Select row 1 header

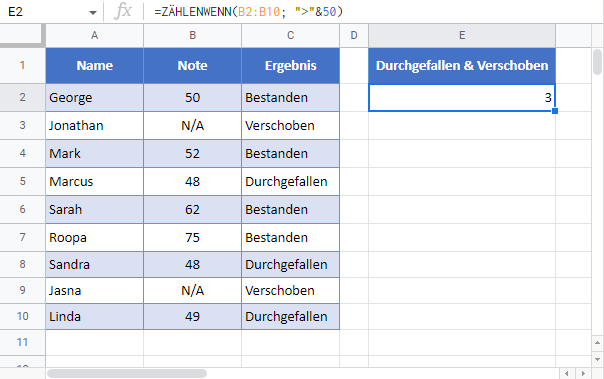pyautogui.click(x=22, y=65)
